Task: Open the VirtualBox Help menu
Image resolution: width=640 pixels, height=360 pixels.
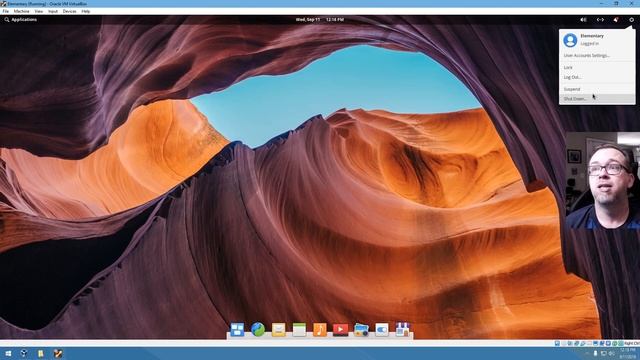Action: point(86,11)
